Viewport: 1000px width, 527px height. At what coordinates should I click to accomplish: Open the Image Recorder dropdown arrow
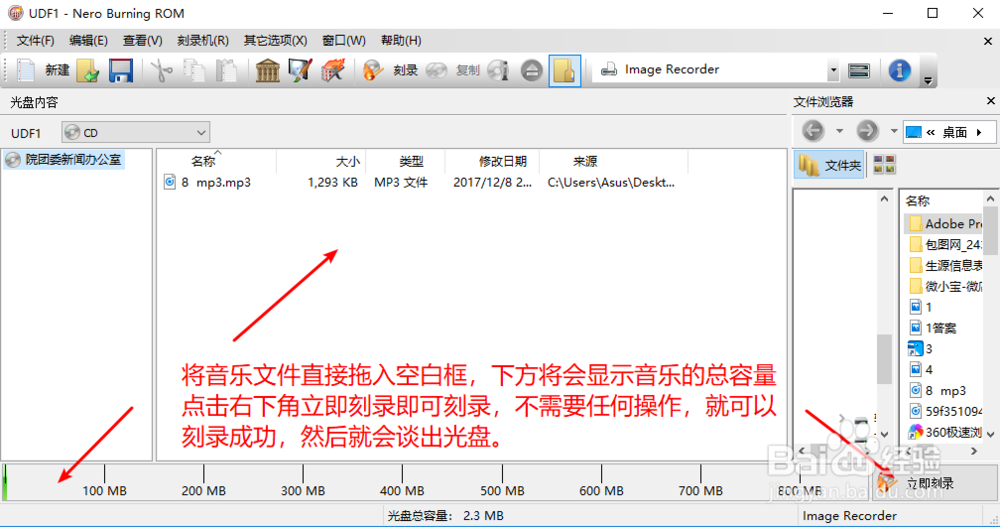click(832, 70)
